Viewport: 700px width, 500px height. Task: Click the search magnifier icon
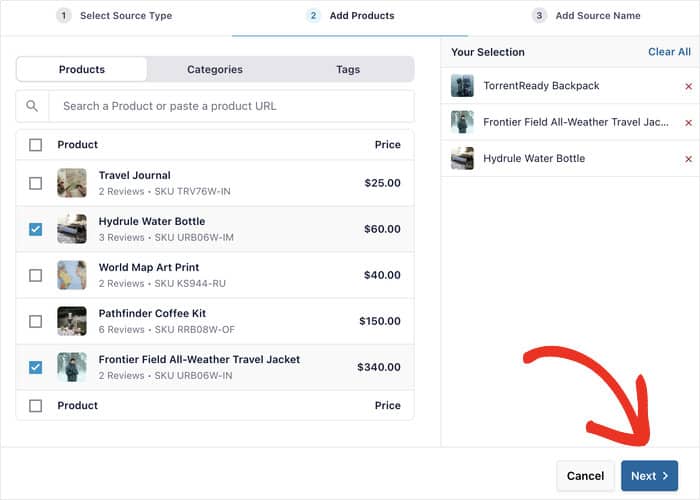coord(32,106)
